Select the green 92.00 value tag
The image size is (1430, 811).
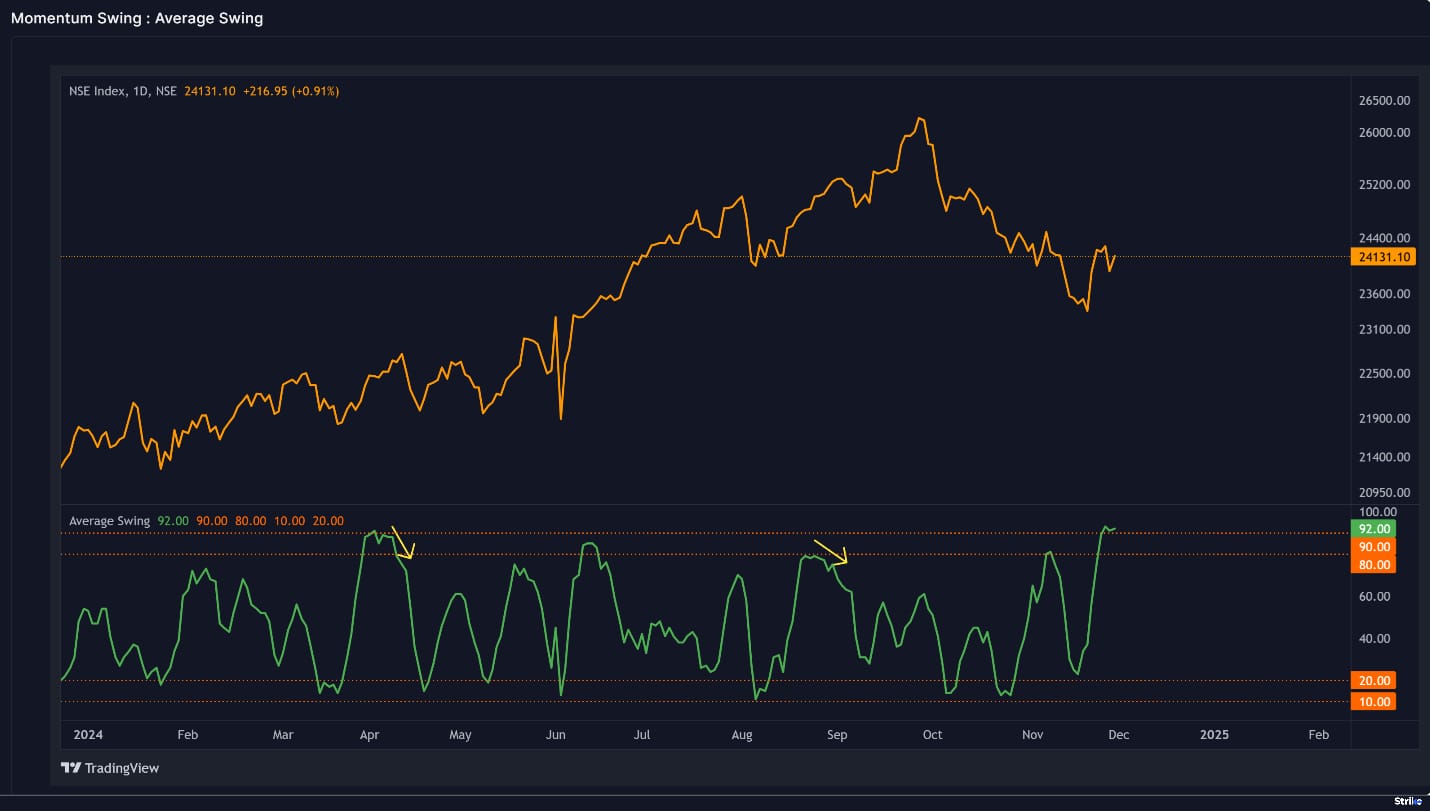click(x=1373, y=529)
